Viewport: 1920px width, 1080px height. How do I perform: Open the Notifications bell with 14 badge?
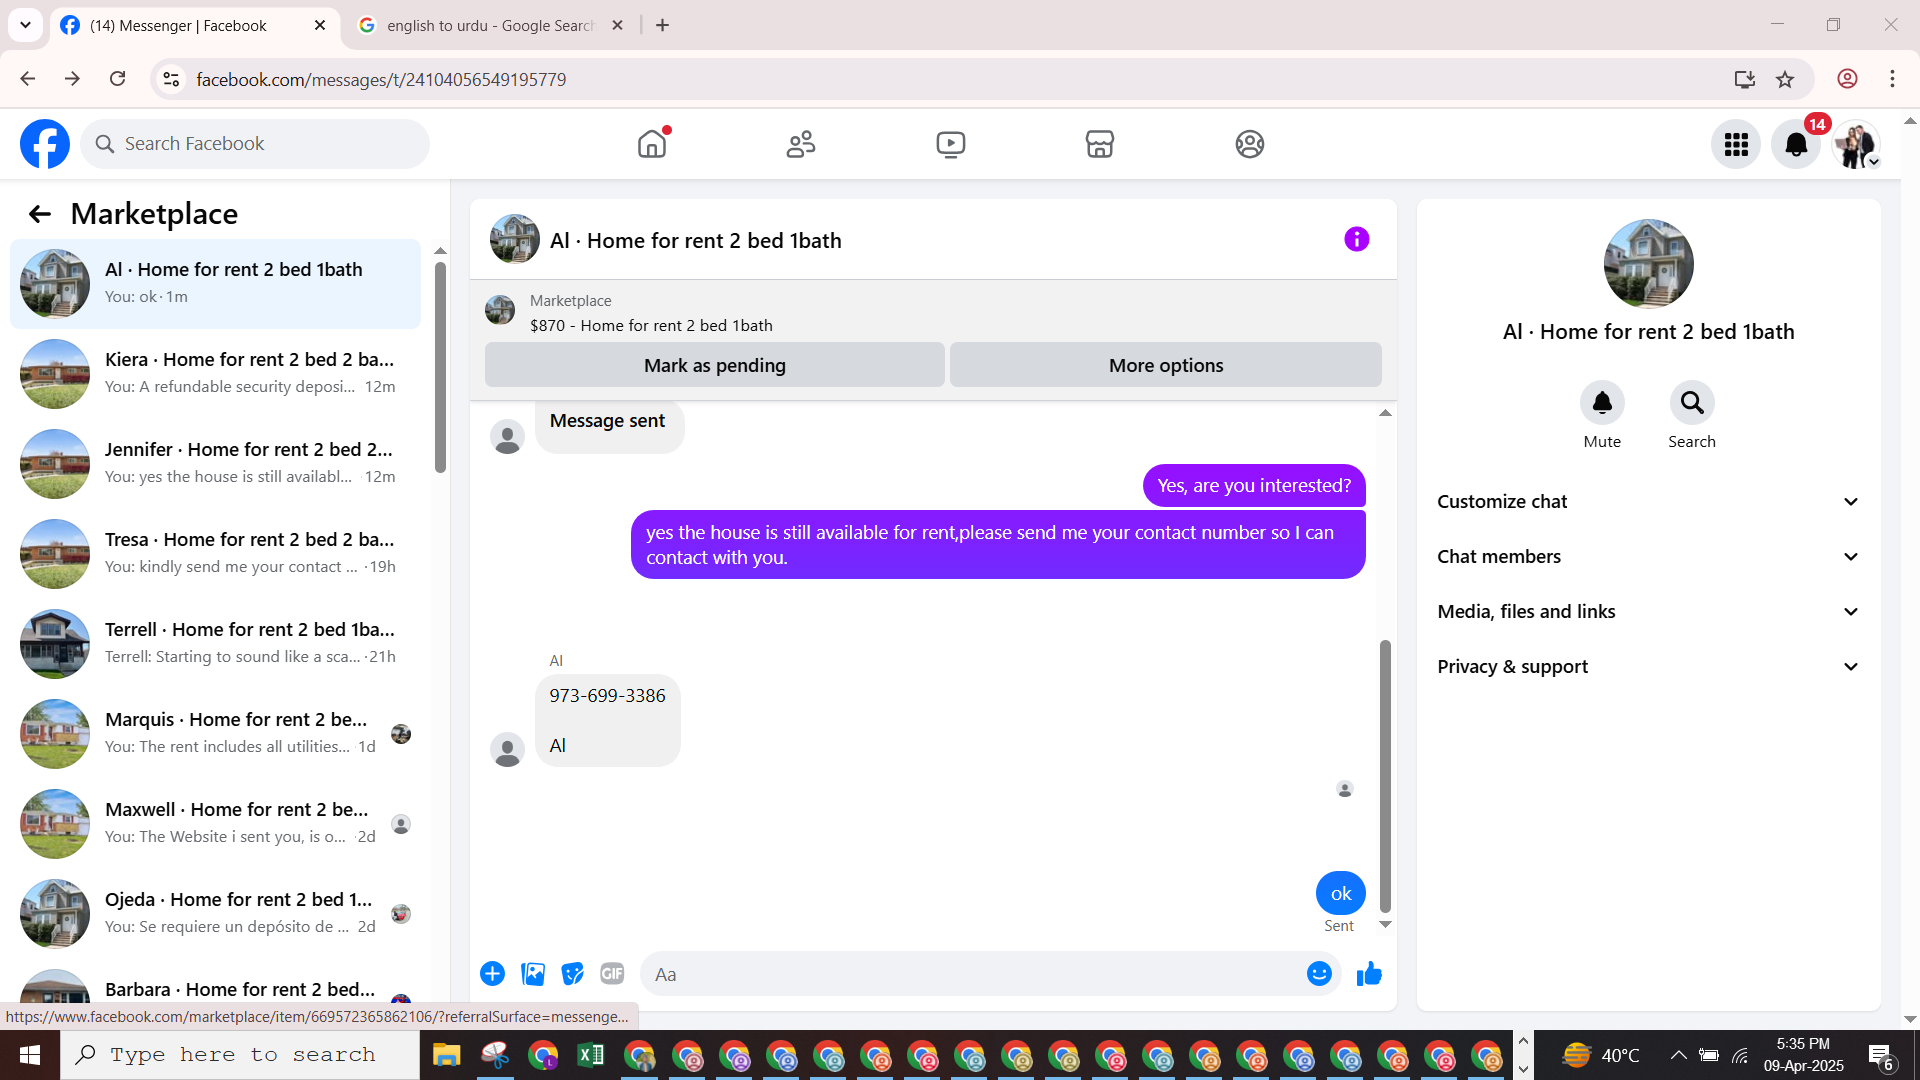point(1796,145)
